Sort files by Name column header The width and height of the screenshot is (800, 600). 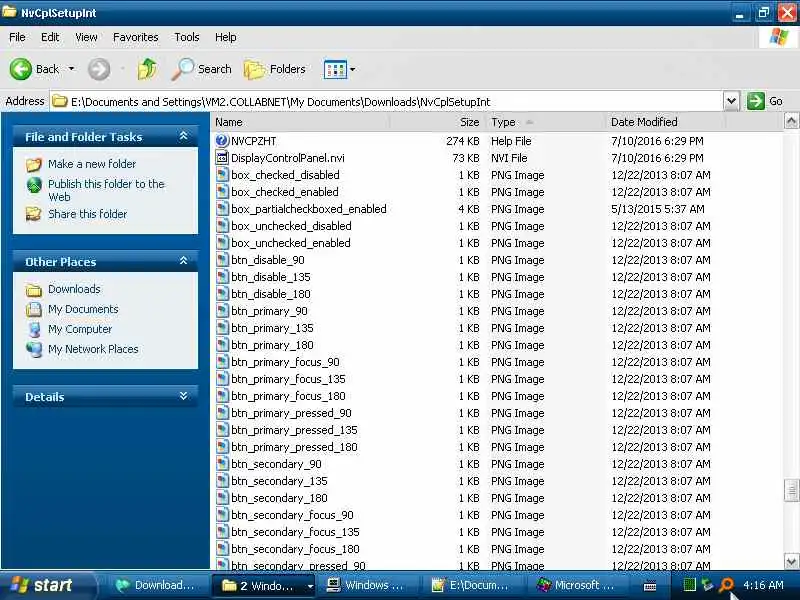(300, 122)
